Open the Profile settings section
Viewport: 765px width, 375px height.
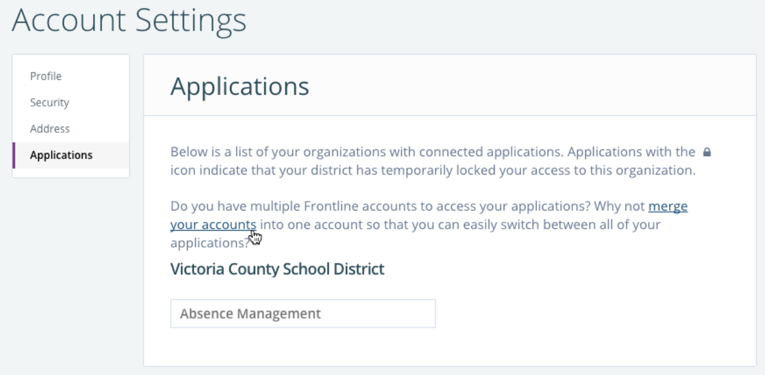(46, 76)
